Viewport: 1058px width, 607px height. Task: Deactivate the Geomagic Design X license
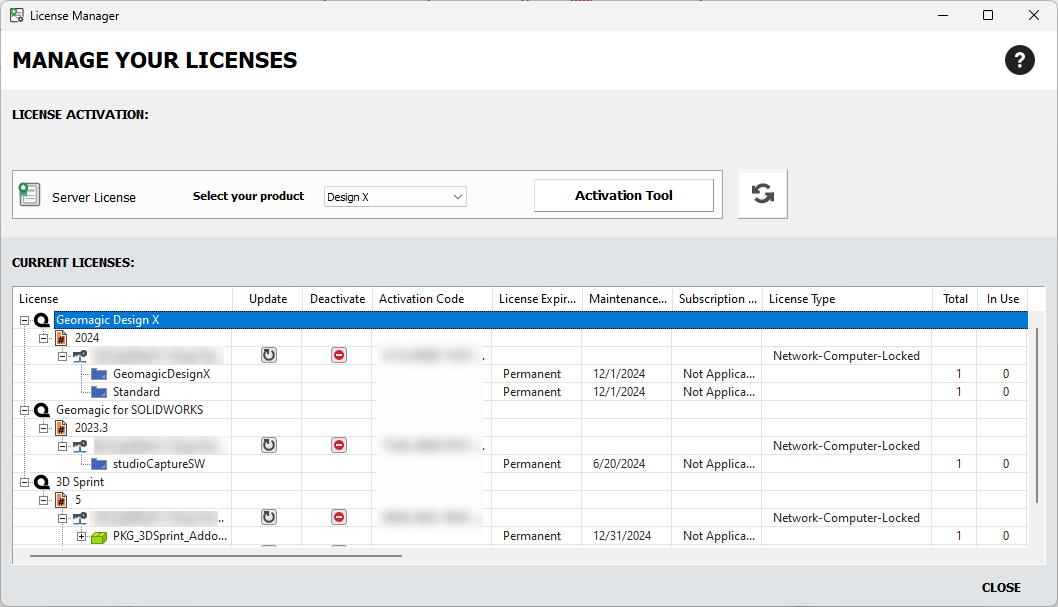click(338, 355)
